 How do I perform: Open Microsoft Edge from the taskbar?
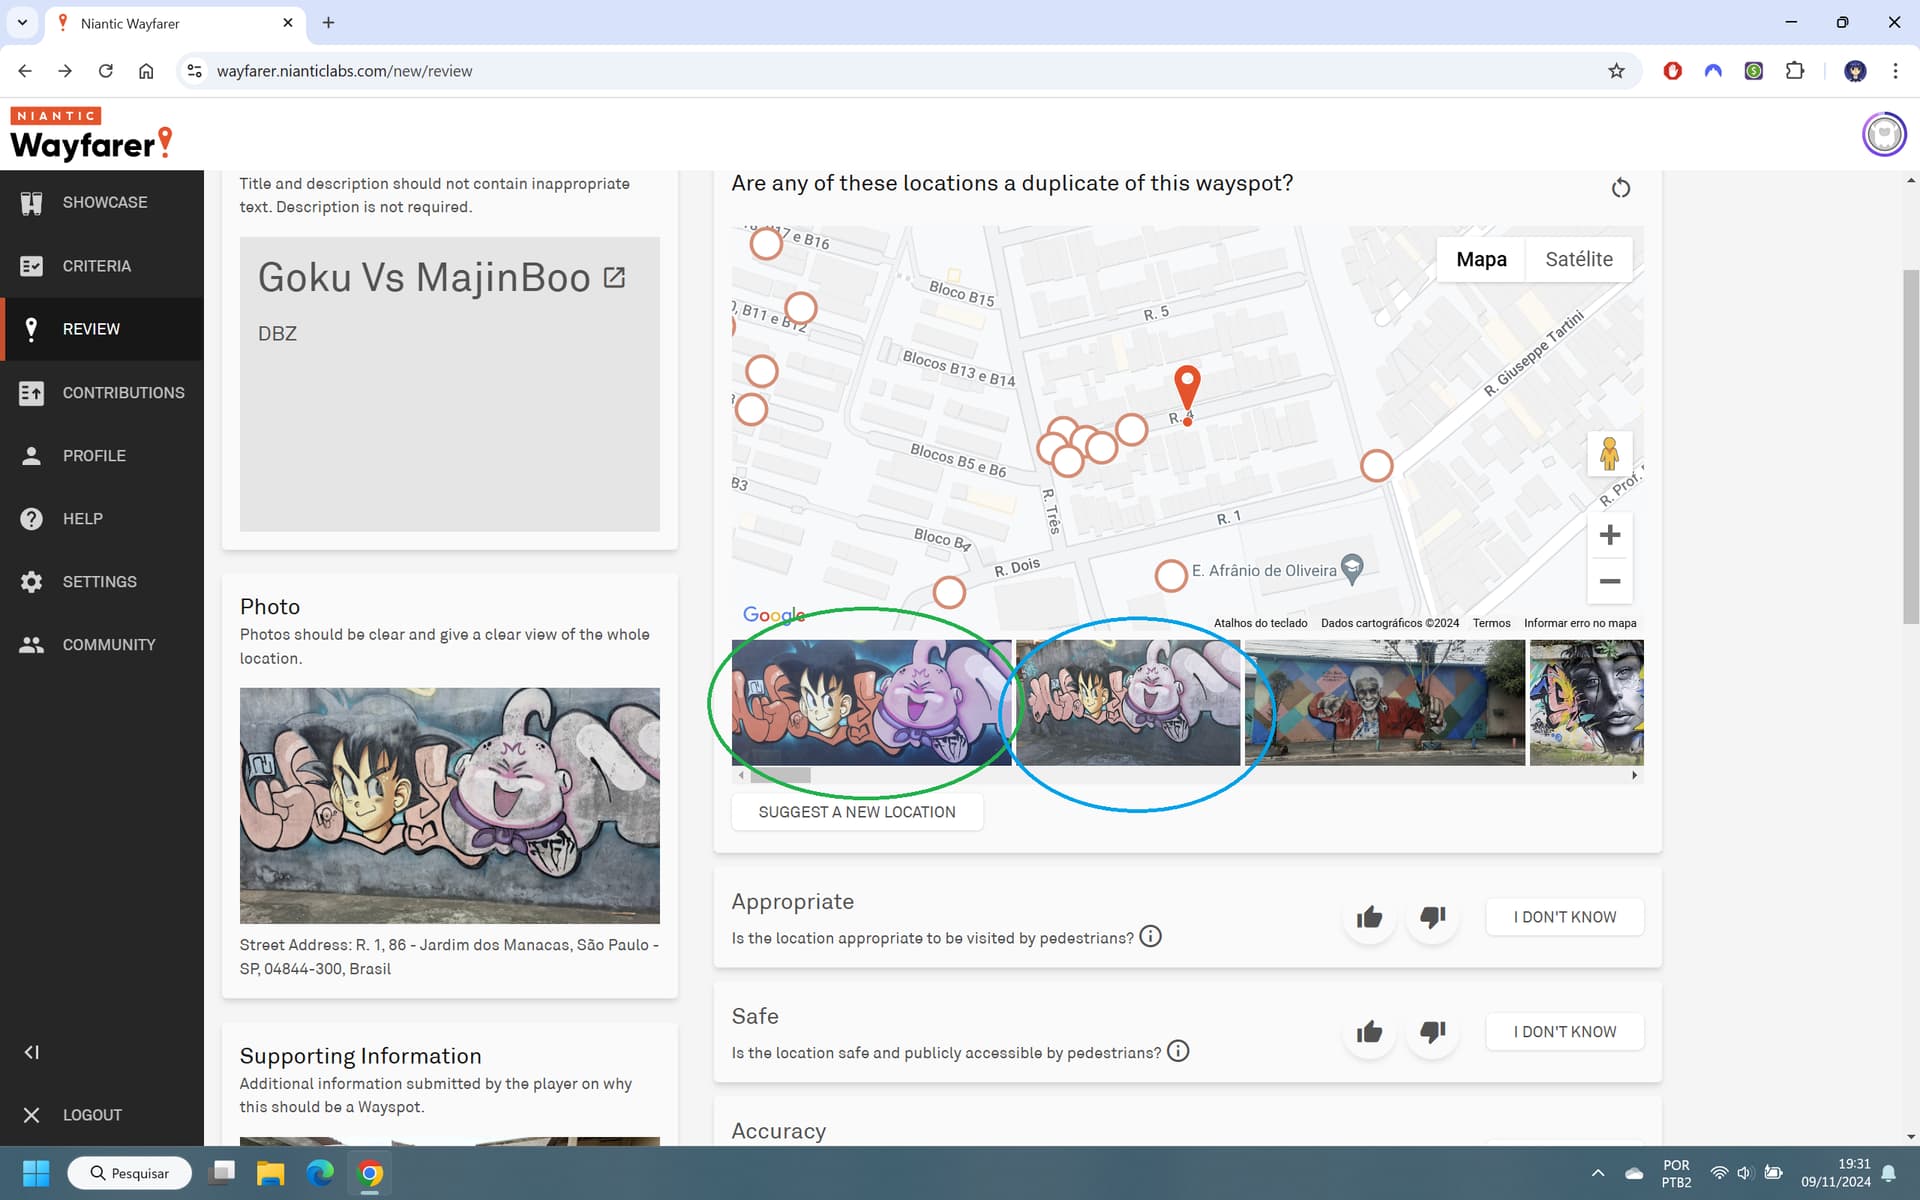point(320,1173)
